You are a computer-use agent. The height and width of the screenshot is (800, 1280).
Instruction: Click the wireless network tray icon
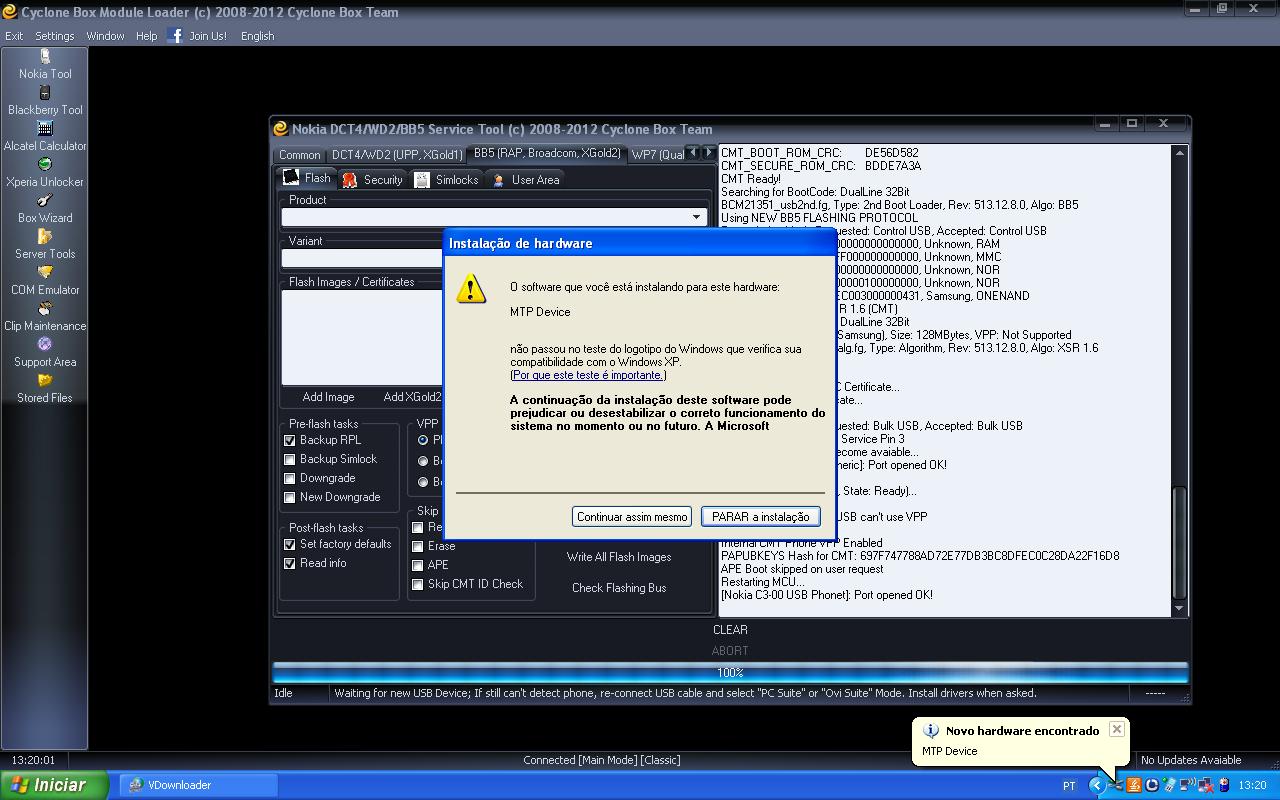tap(1187, 785)
